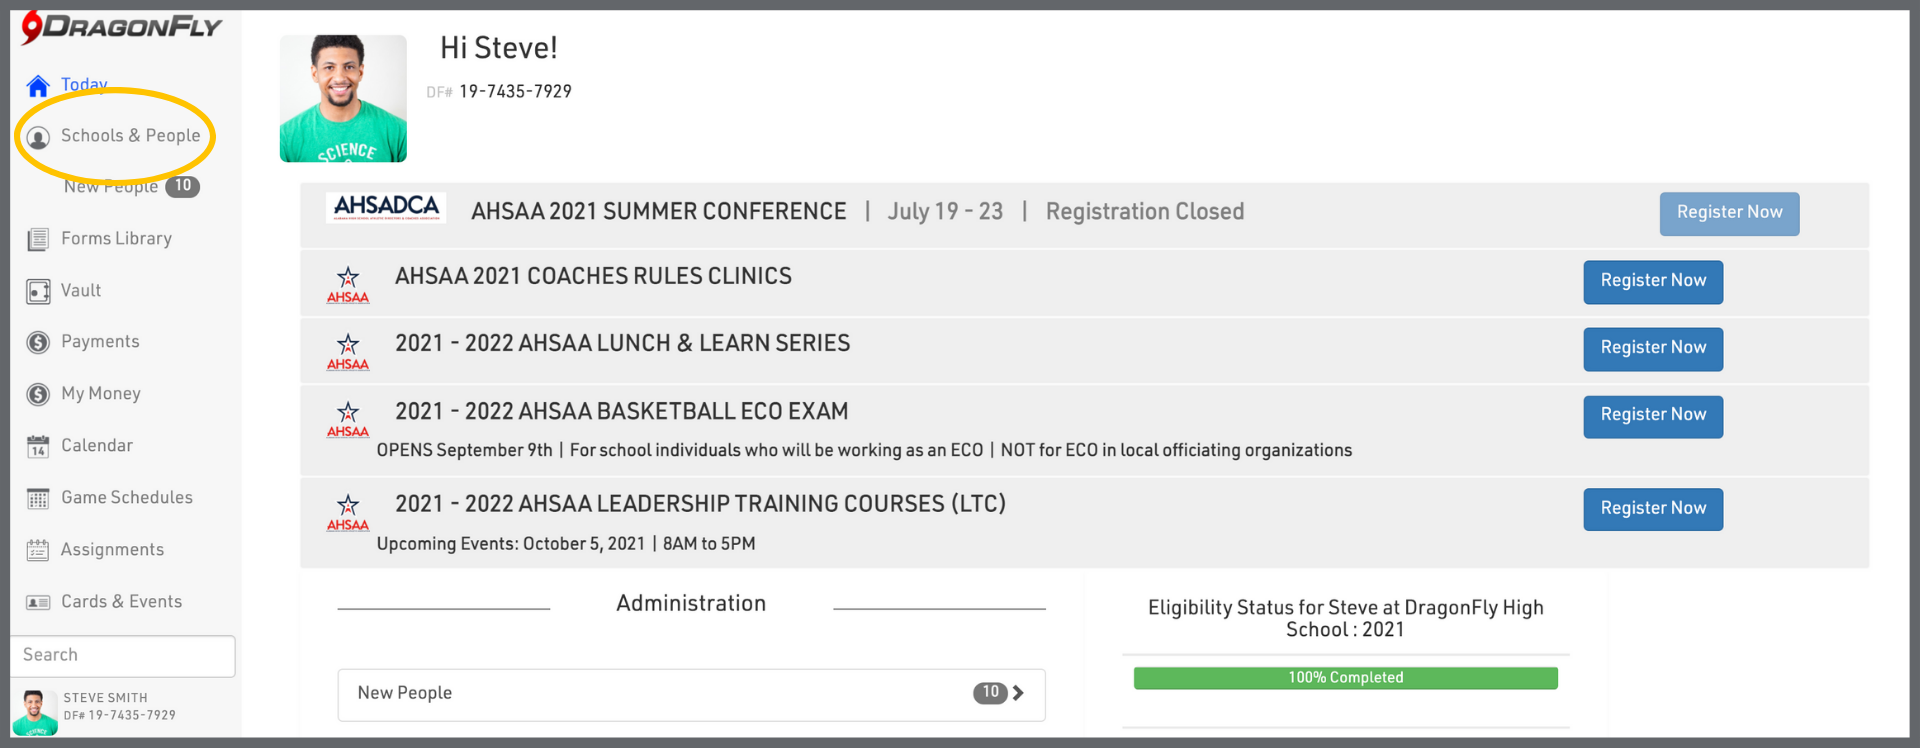This screenshot has height=749, width=1920.
Task: Select Game Schedules menu label
Action: pyautogui.click(x=127, y=497)
